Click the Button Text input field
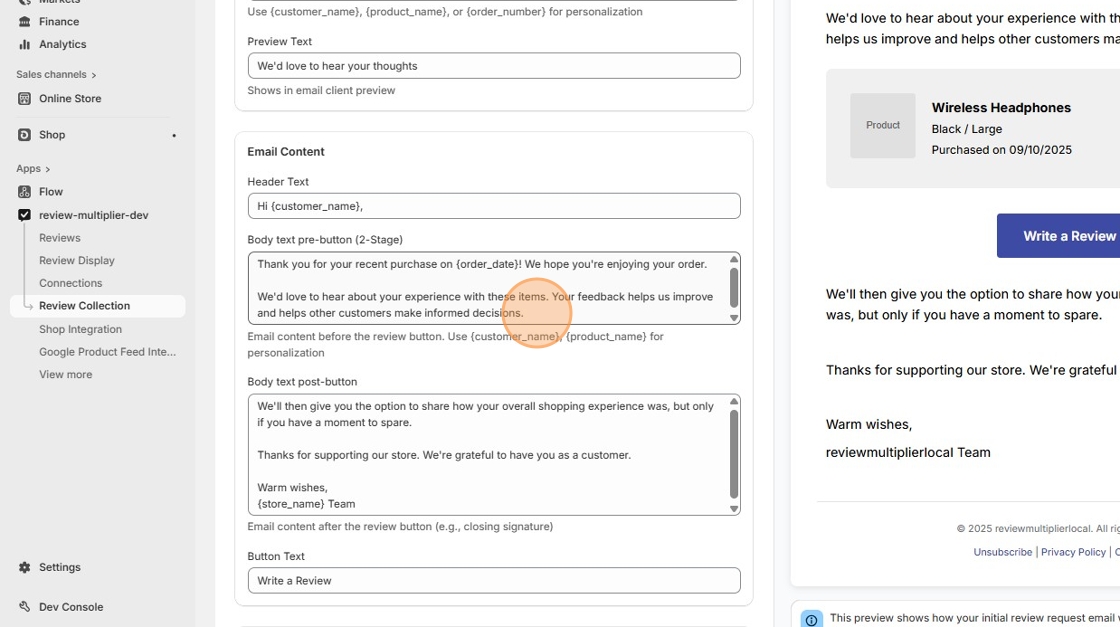 [494, 581]
